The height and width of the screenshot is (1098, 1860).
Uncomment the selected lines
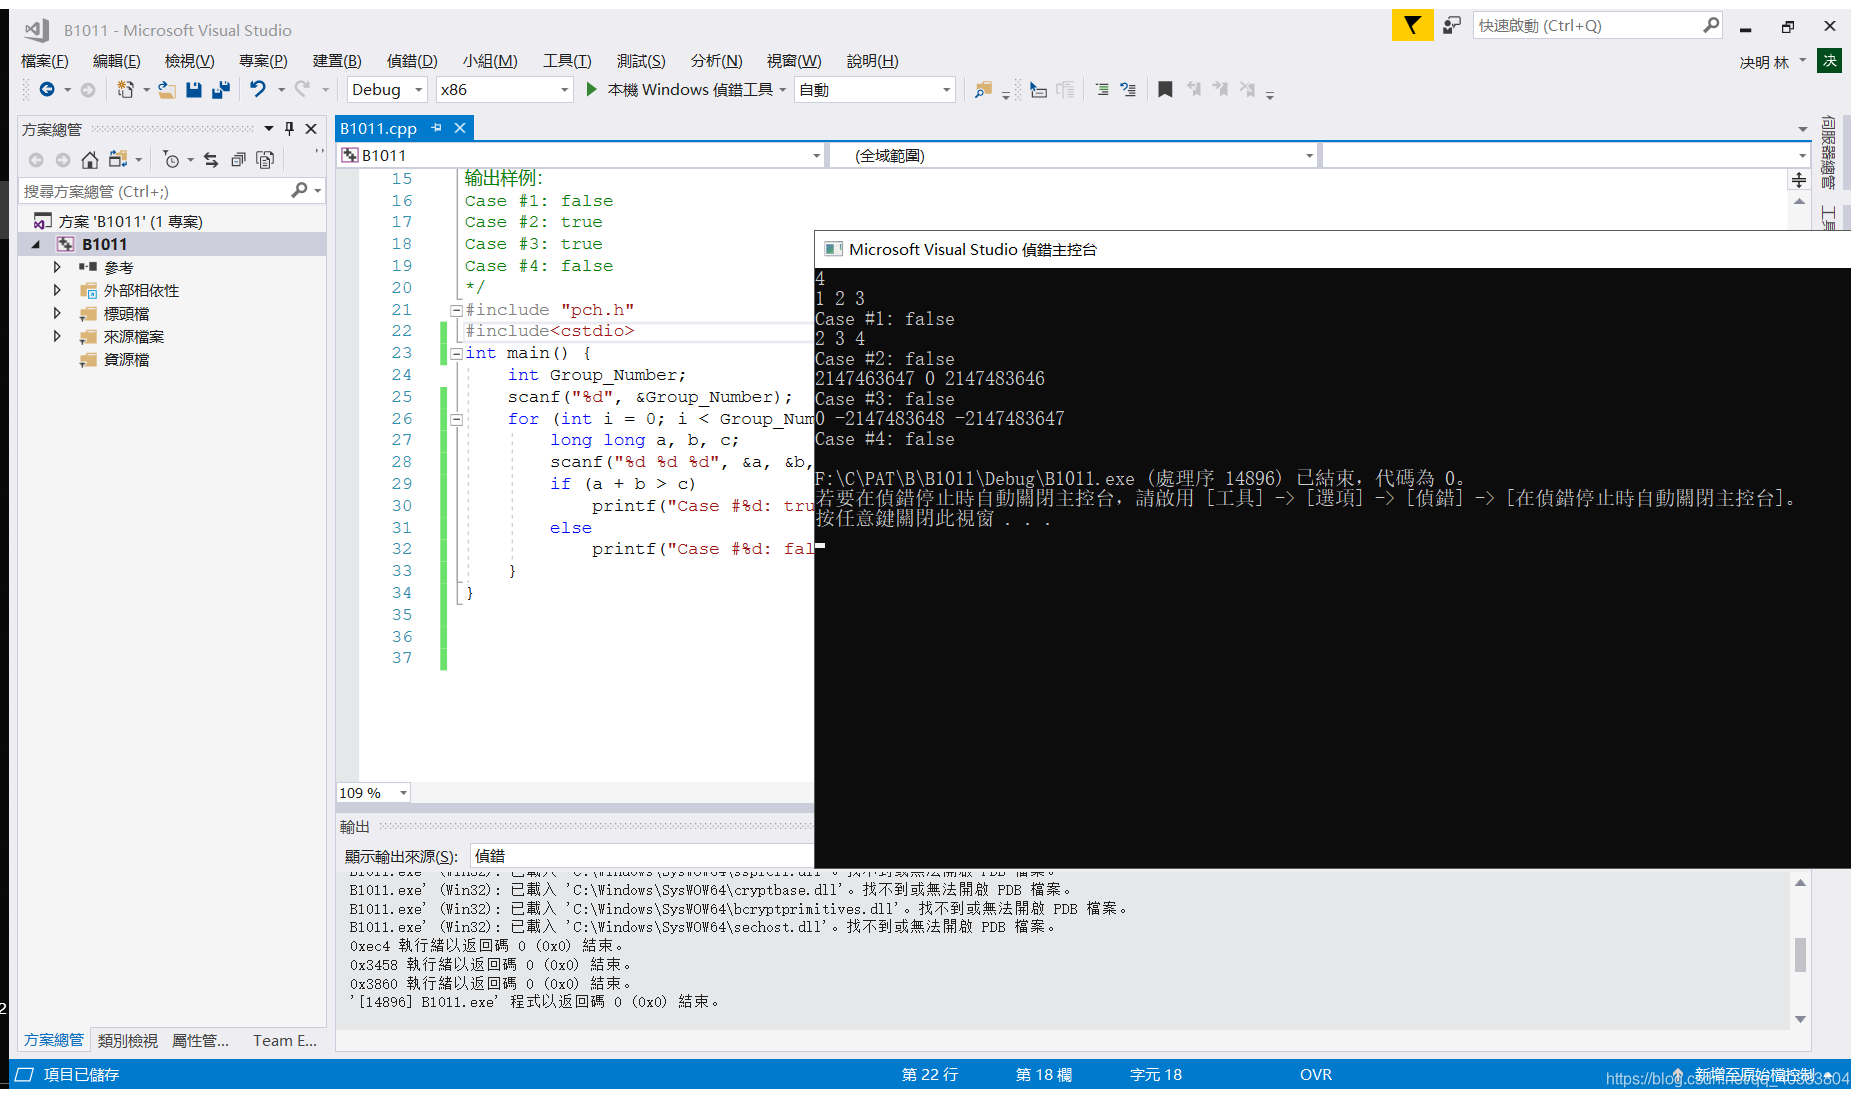click(x=1128, y=90)
